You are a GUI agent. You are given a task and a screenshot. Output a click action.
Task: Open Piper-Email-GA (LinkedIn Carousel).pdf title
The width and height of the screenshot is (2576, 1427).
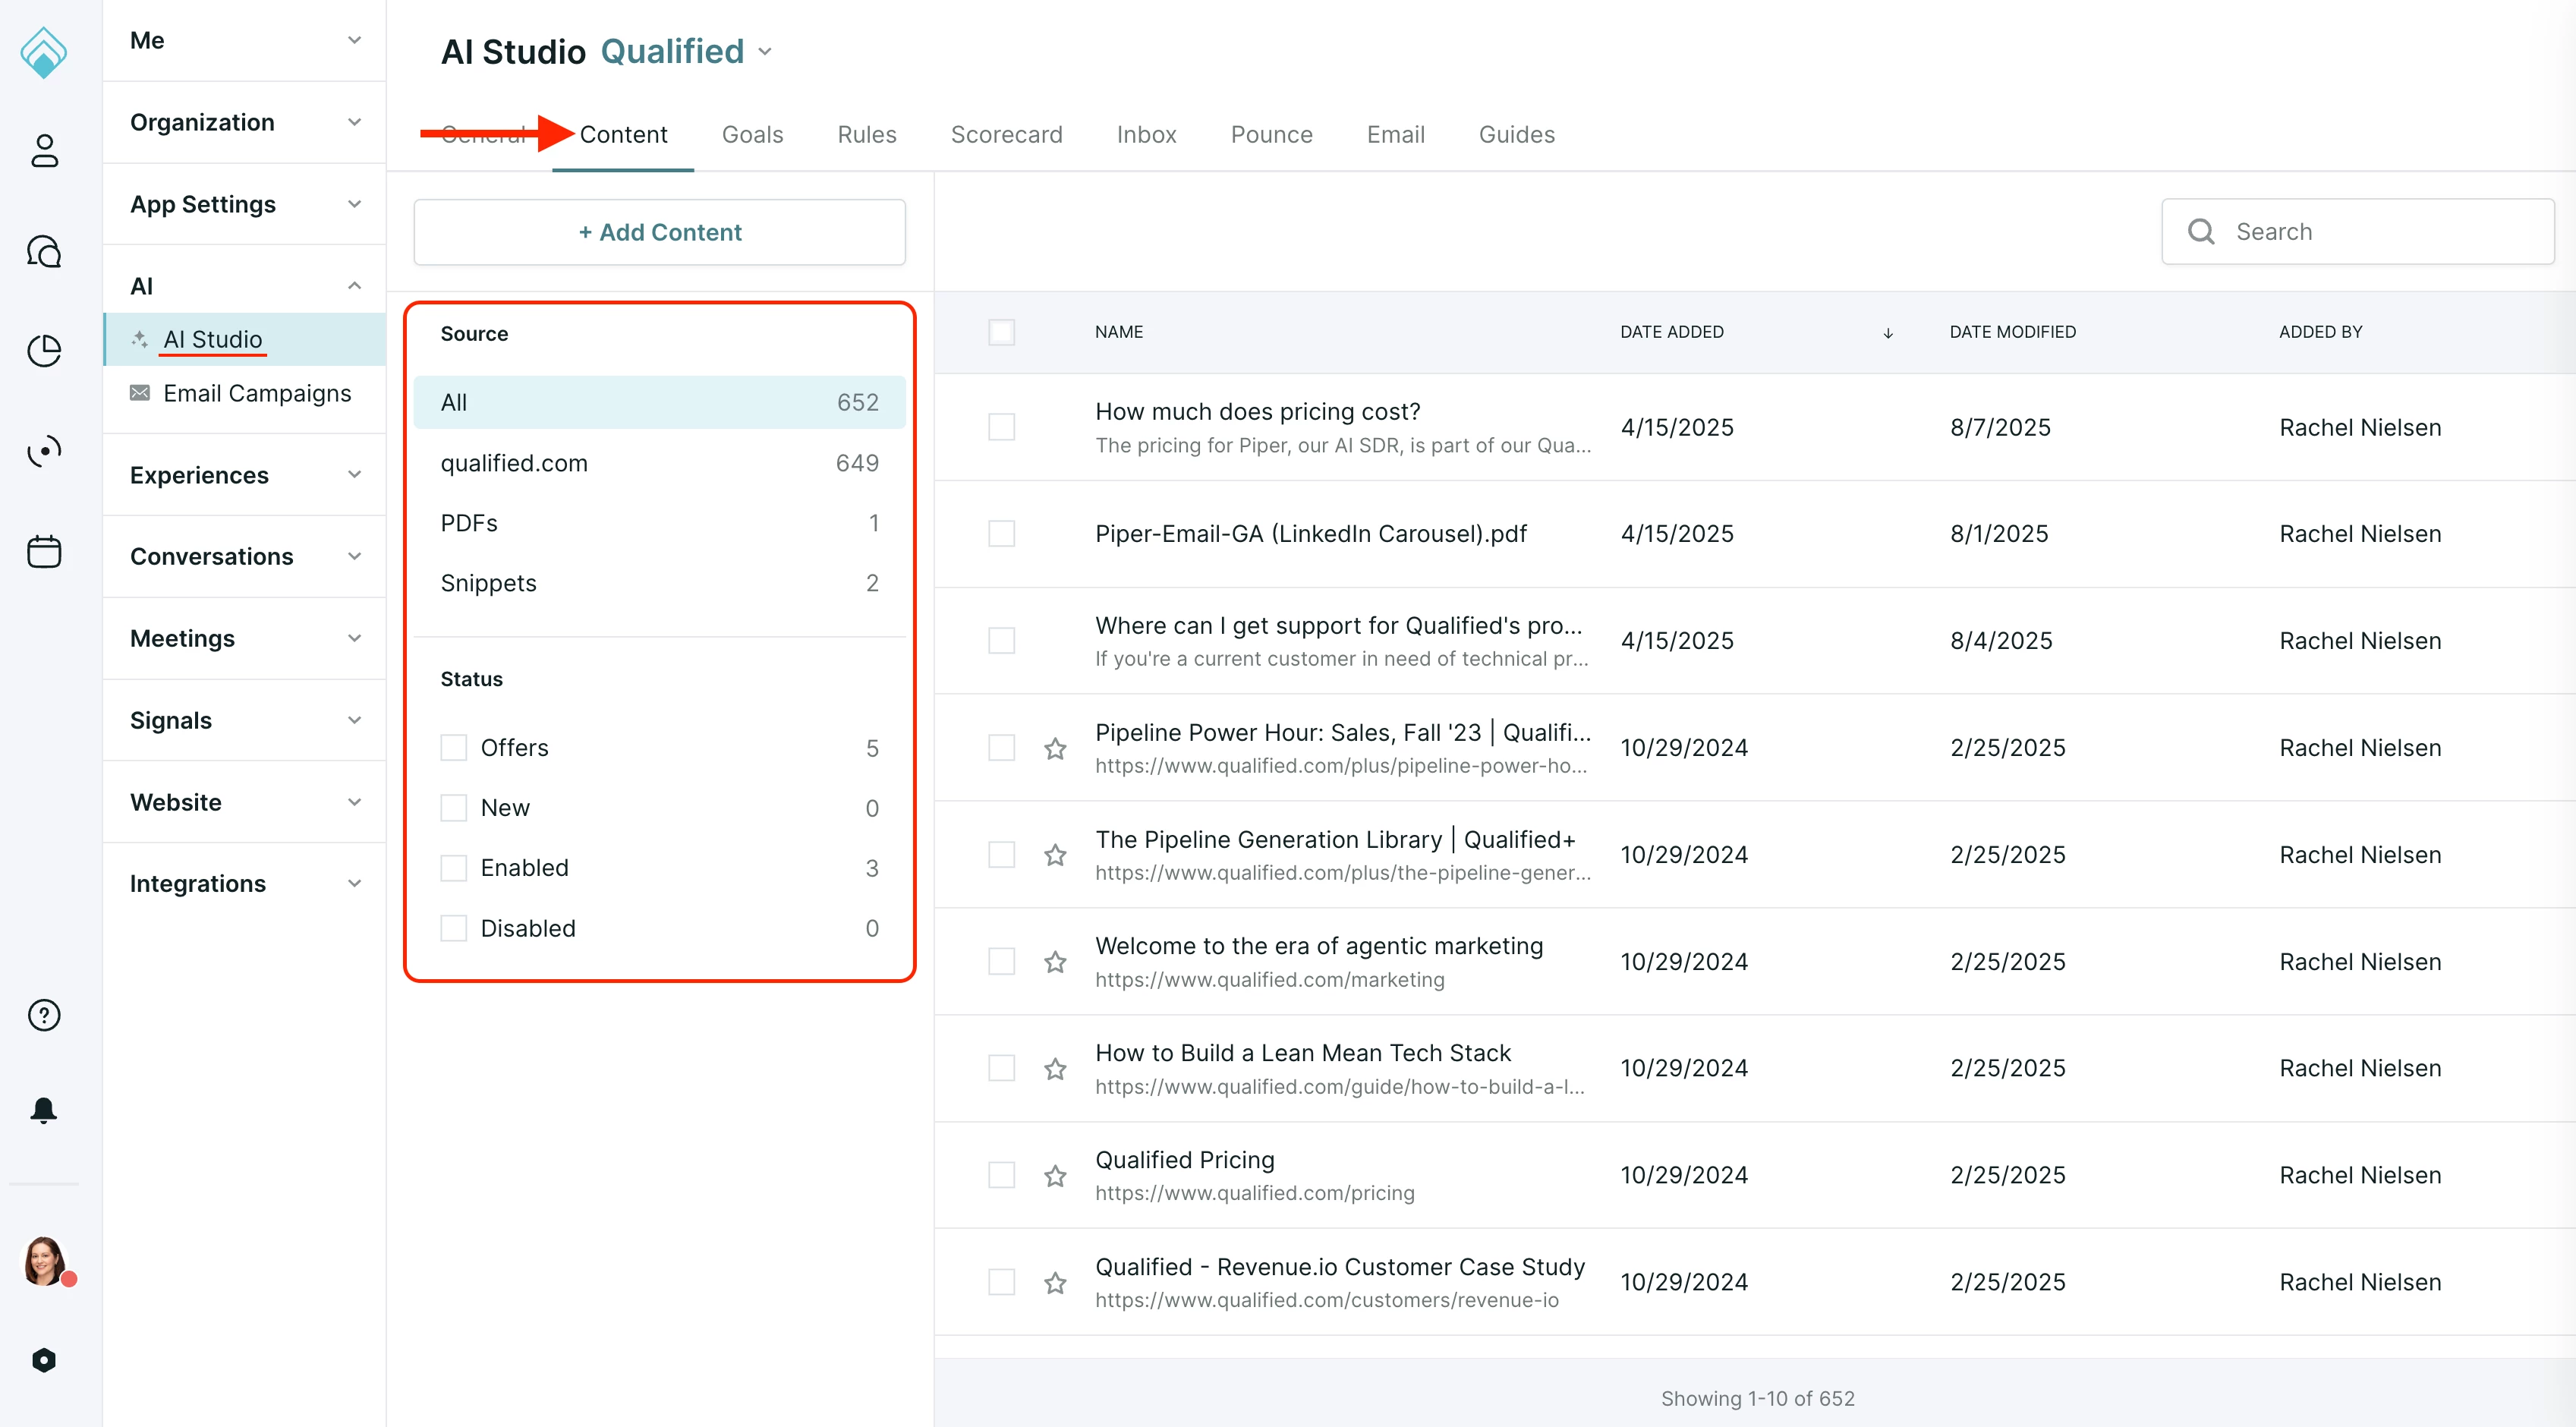1311,534
